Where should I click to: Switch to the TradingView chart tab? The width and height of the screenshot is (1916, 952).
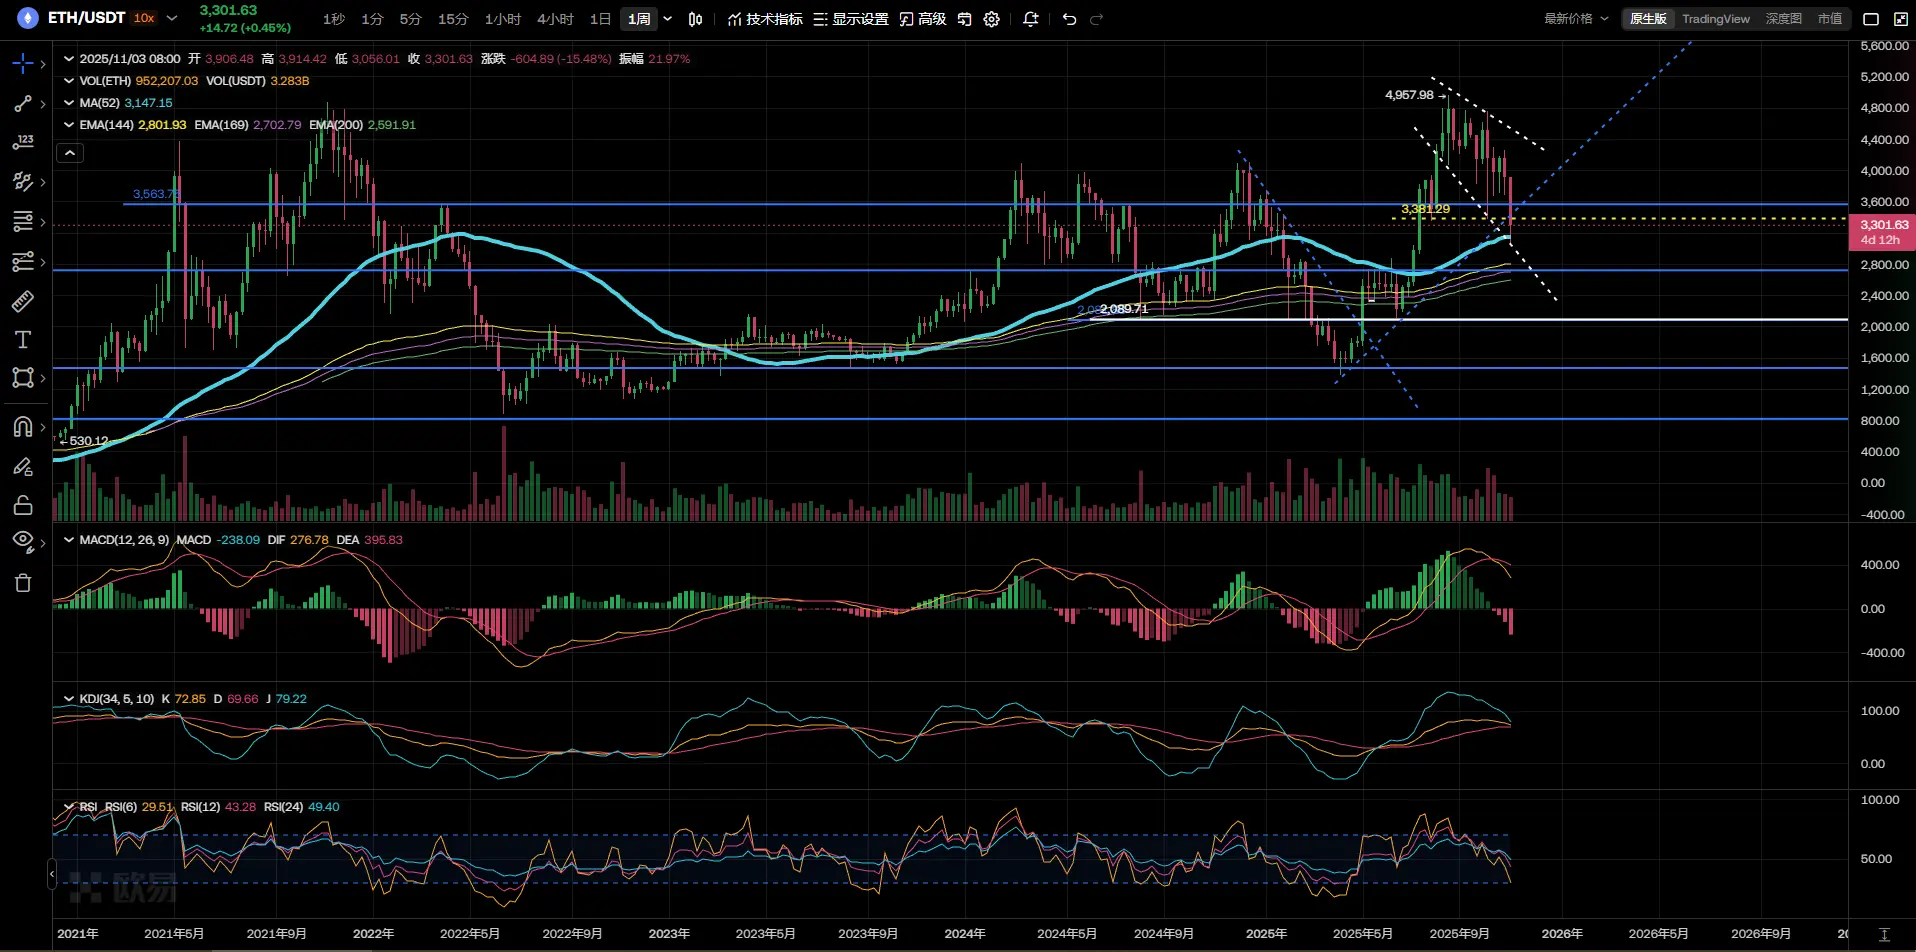click(x=1715, y=19)
